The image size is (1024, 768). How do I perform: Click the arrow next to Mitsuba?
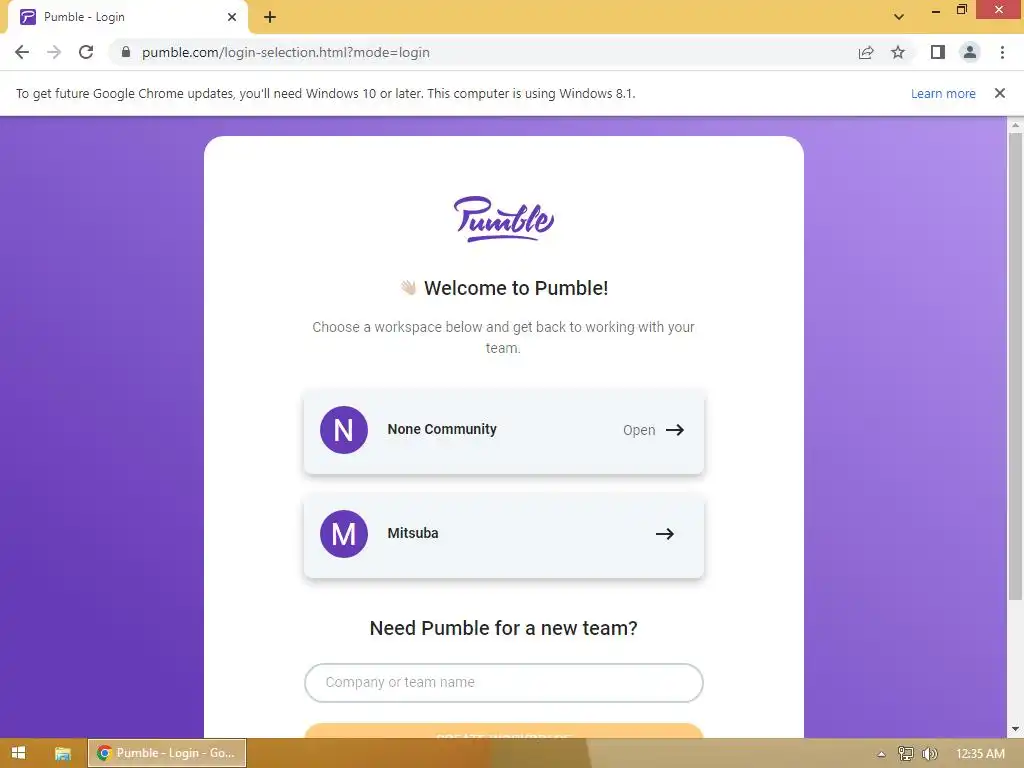(664, 534)
